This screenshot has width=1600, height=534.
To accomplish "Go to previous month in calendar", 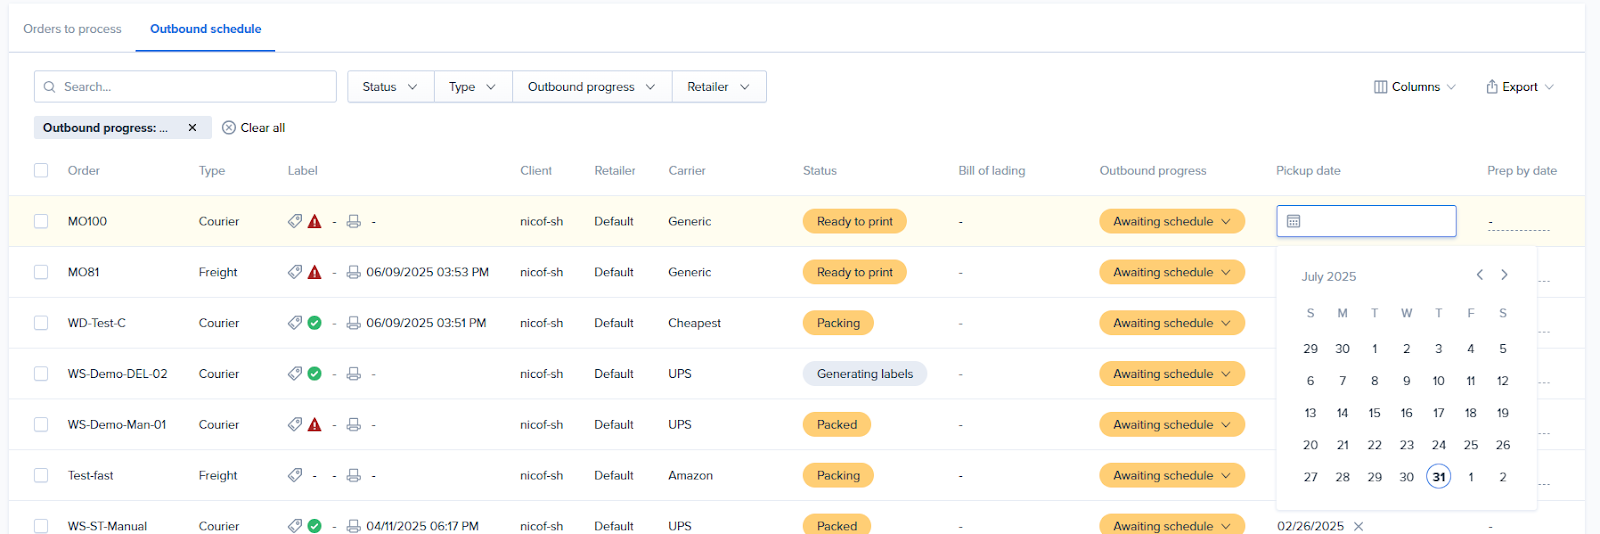I will [1480, 275].
